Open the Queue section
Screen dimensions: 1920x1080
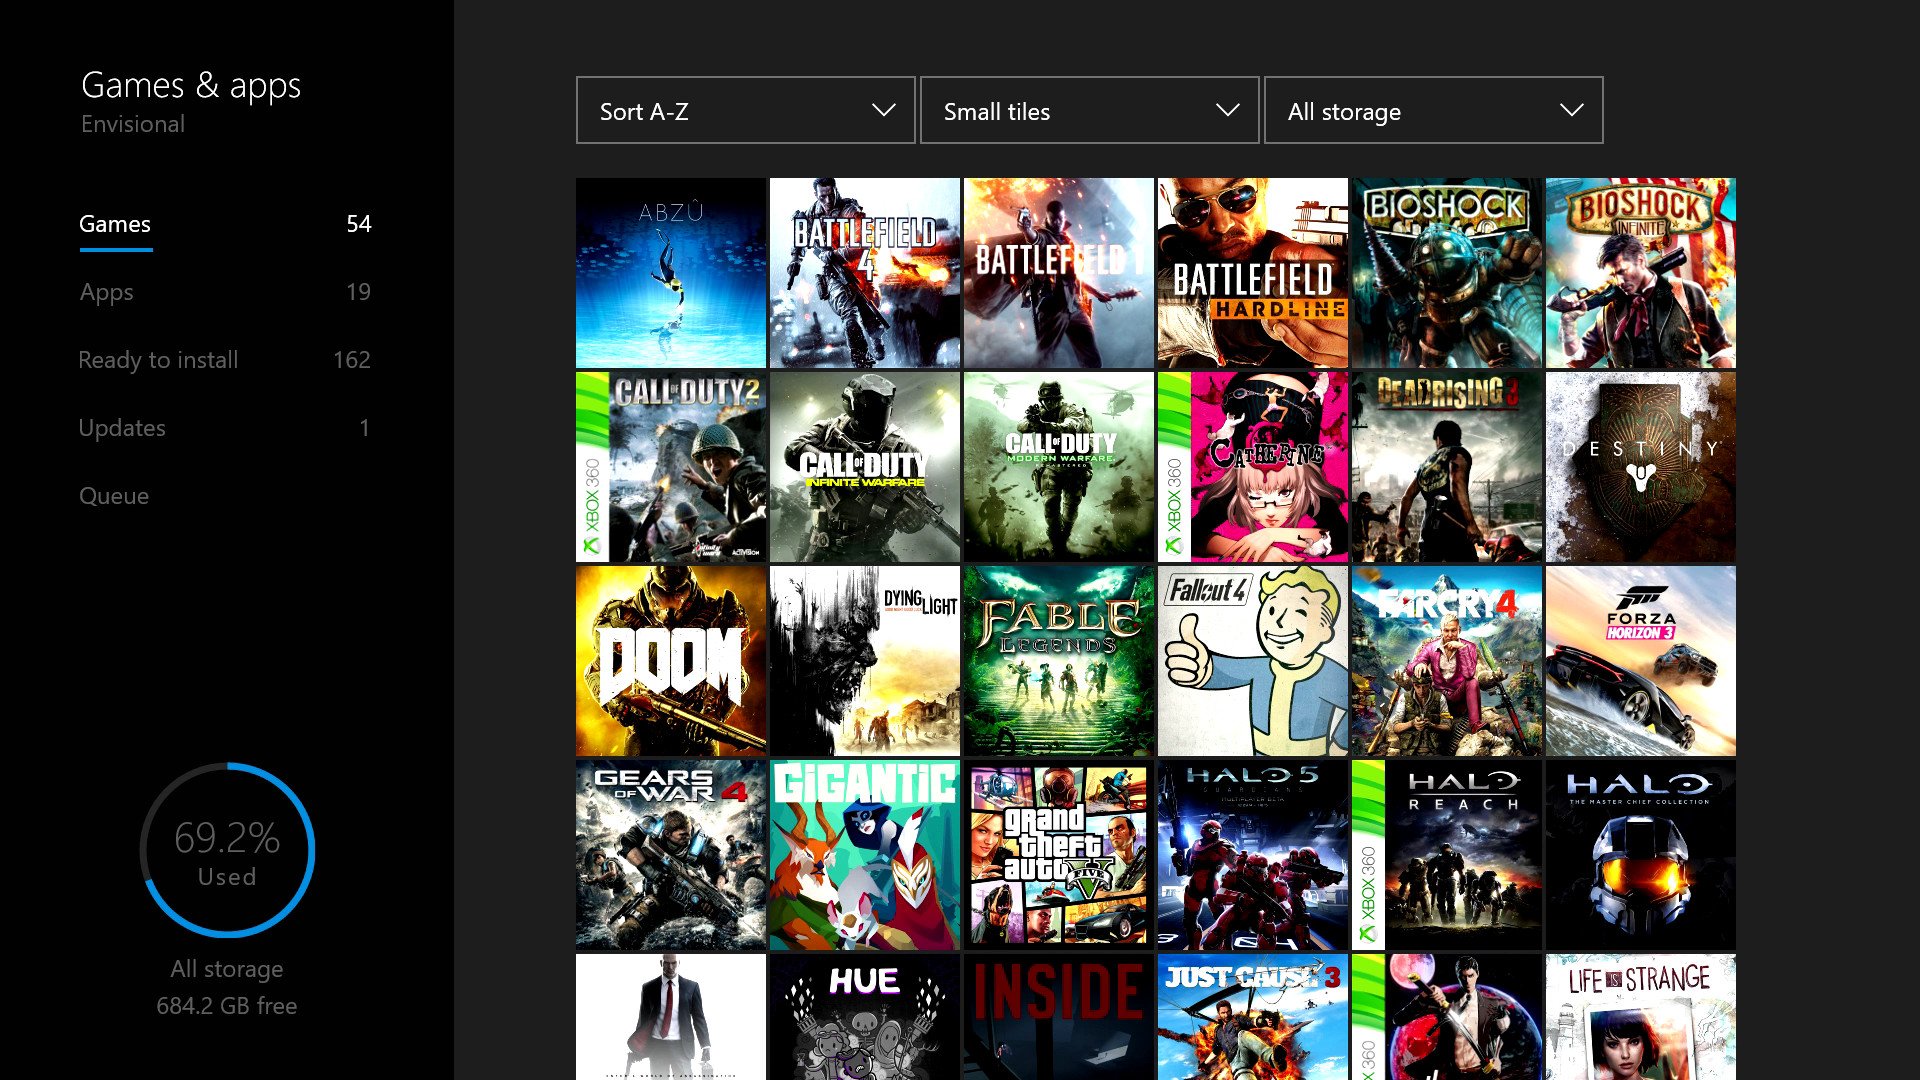click(x=114, y=496)
